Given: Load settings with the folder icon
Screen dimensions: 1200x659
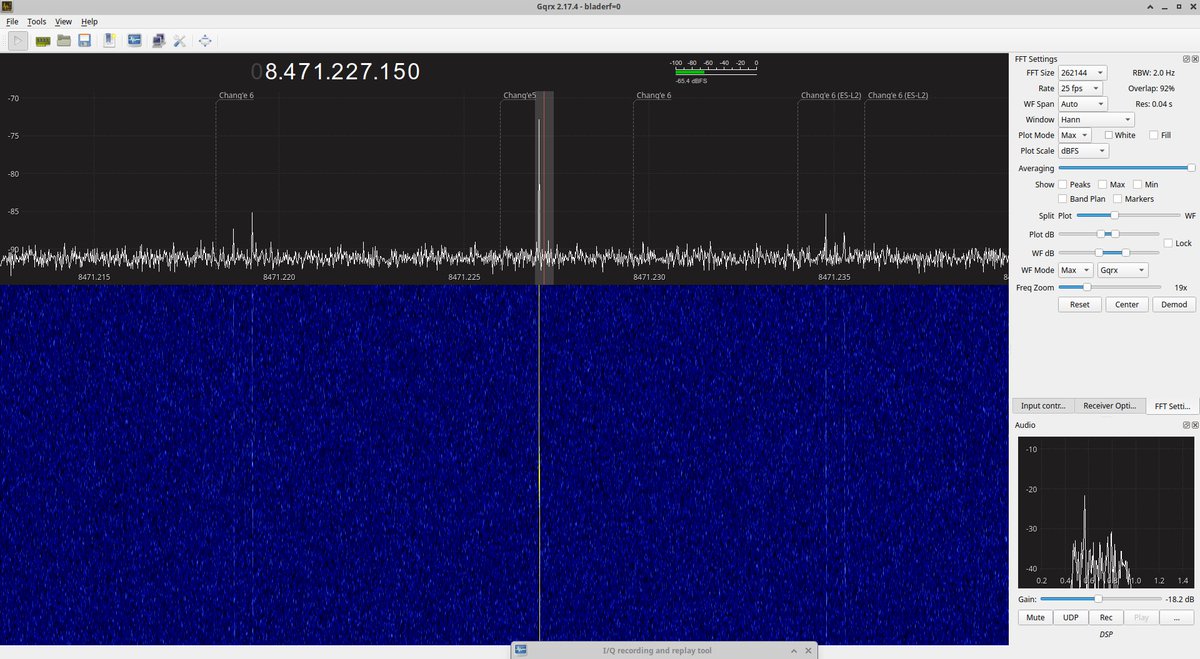Looking at the screenshot, I should pyautogui.click(x=64, y=41).
